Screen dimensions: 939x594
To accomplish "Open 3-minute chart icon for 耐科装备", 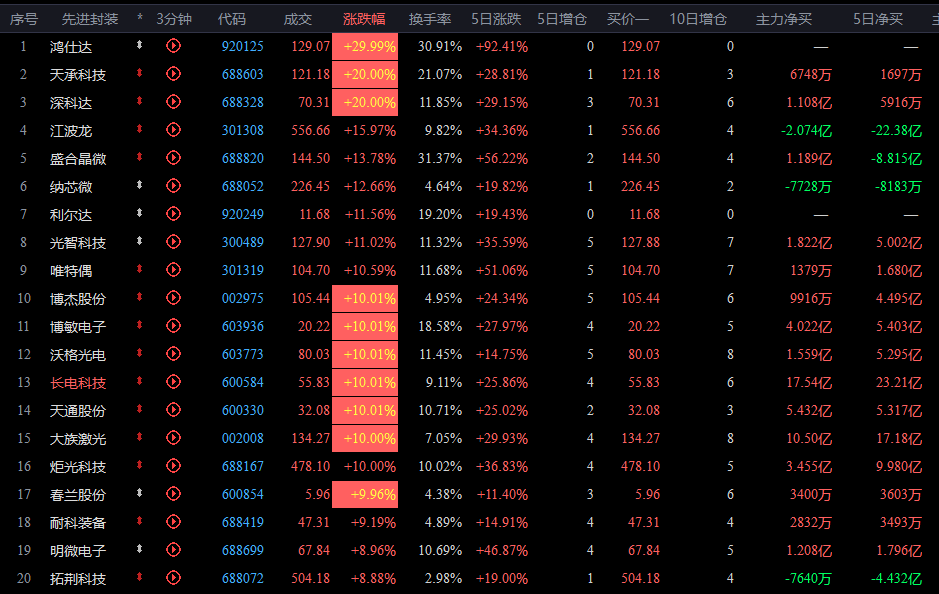I will click(x=173, y=522).
